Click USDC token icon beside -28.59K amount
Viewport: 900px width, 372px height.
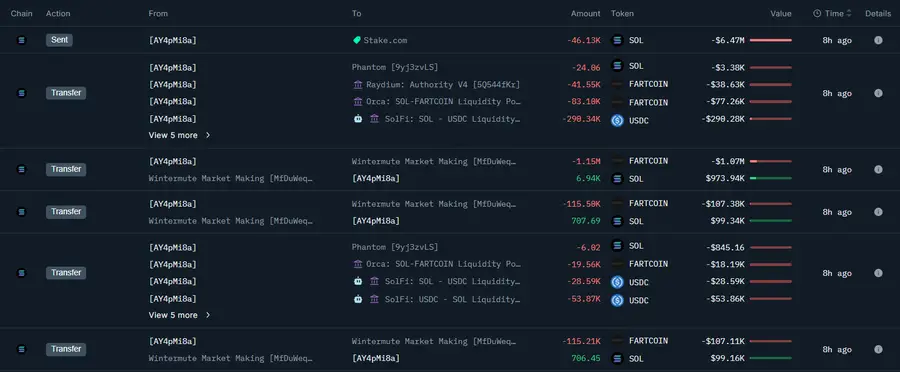[617, 282]
